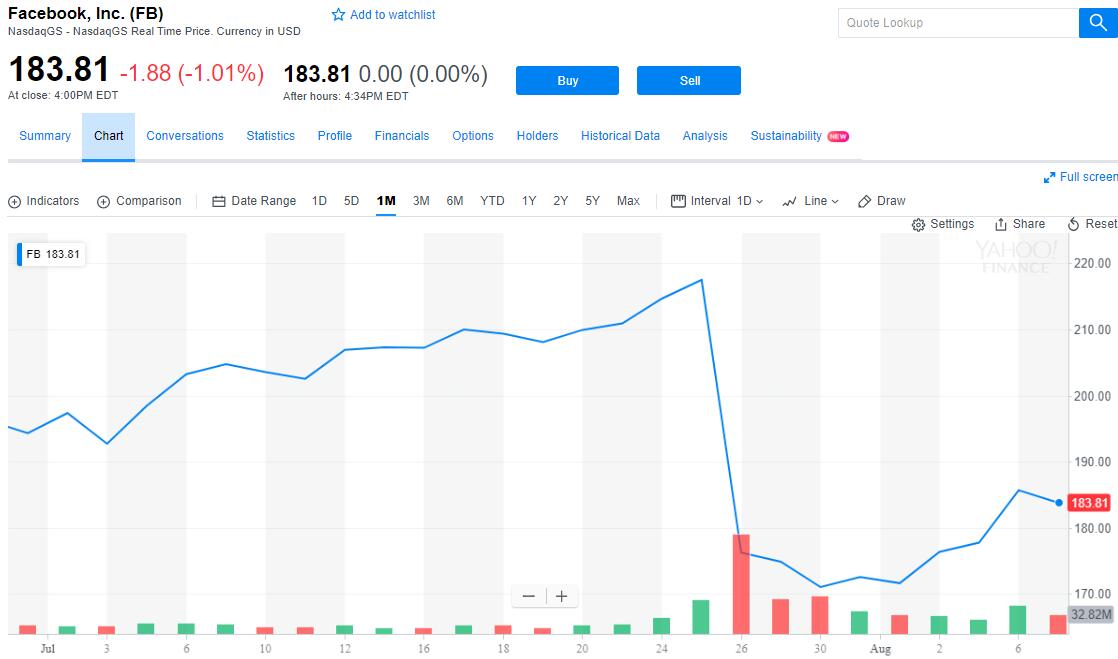Select the Max time range

(628, 201)
